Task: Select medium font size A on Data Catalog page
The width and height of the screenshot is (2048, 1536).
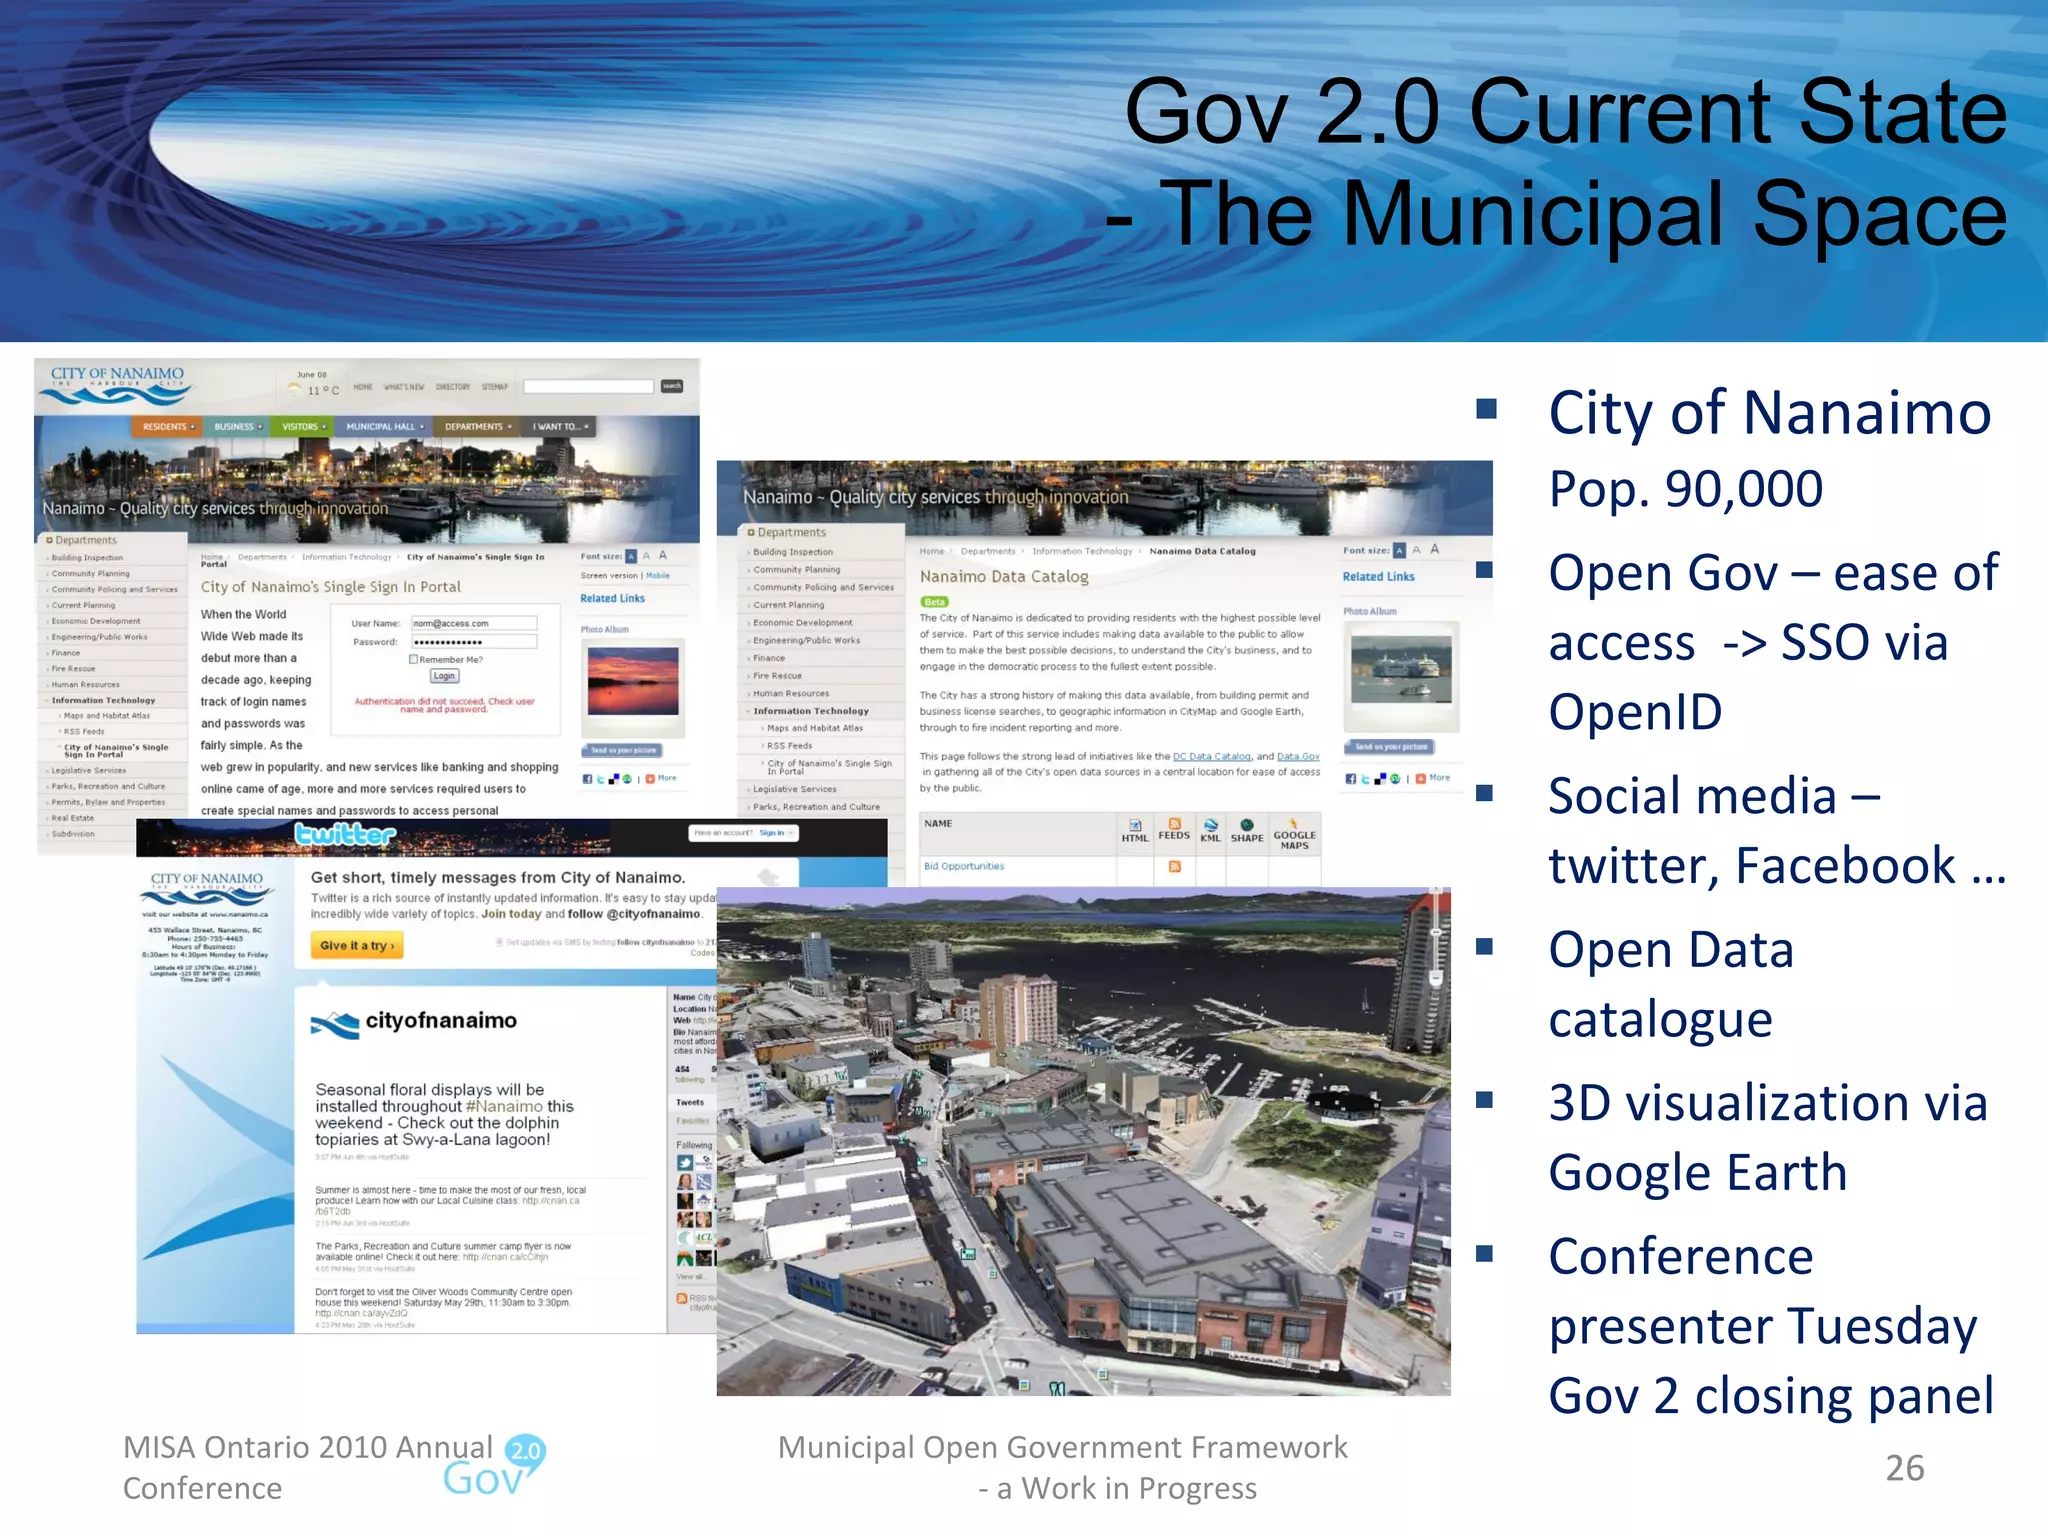Action: click(1416, 550)
